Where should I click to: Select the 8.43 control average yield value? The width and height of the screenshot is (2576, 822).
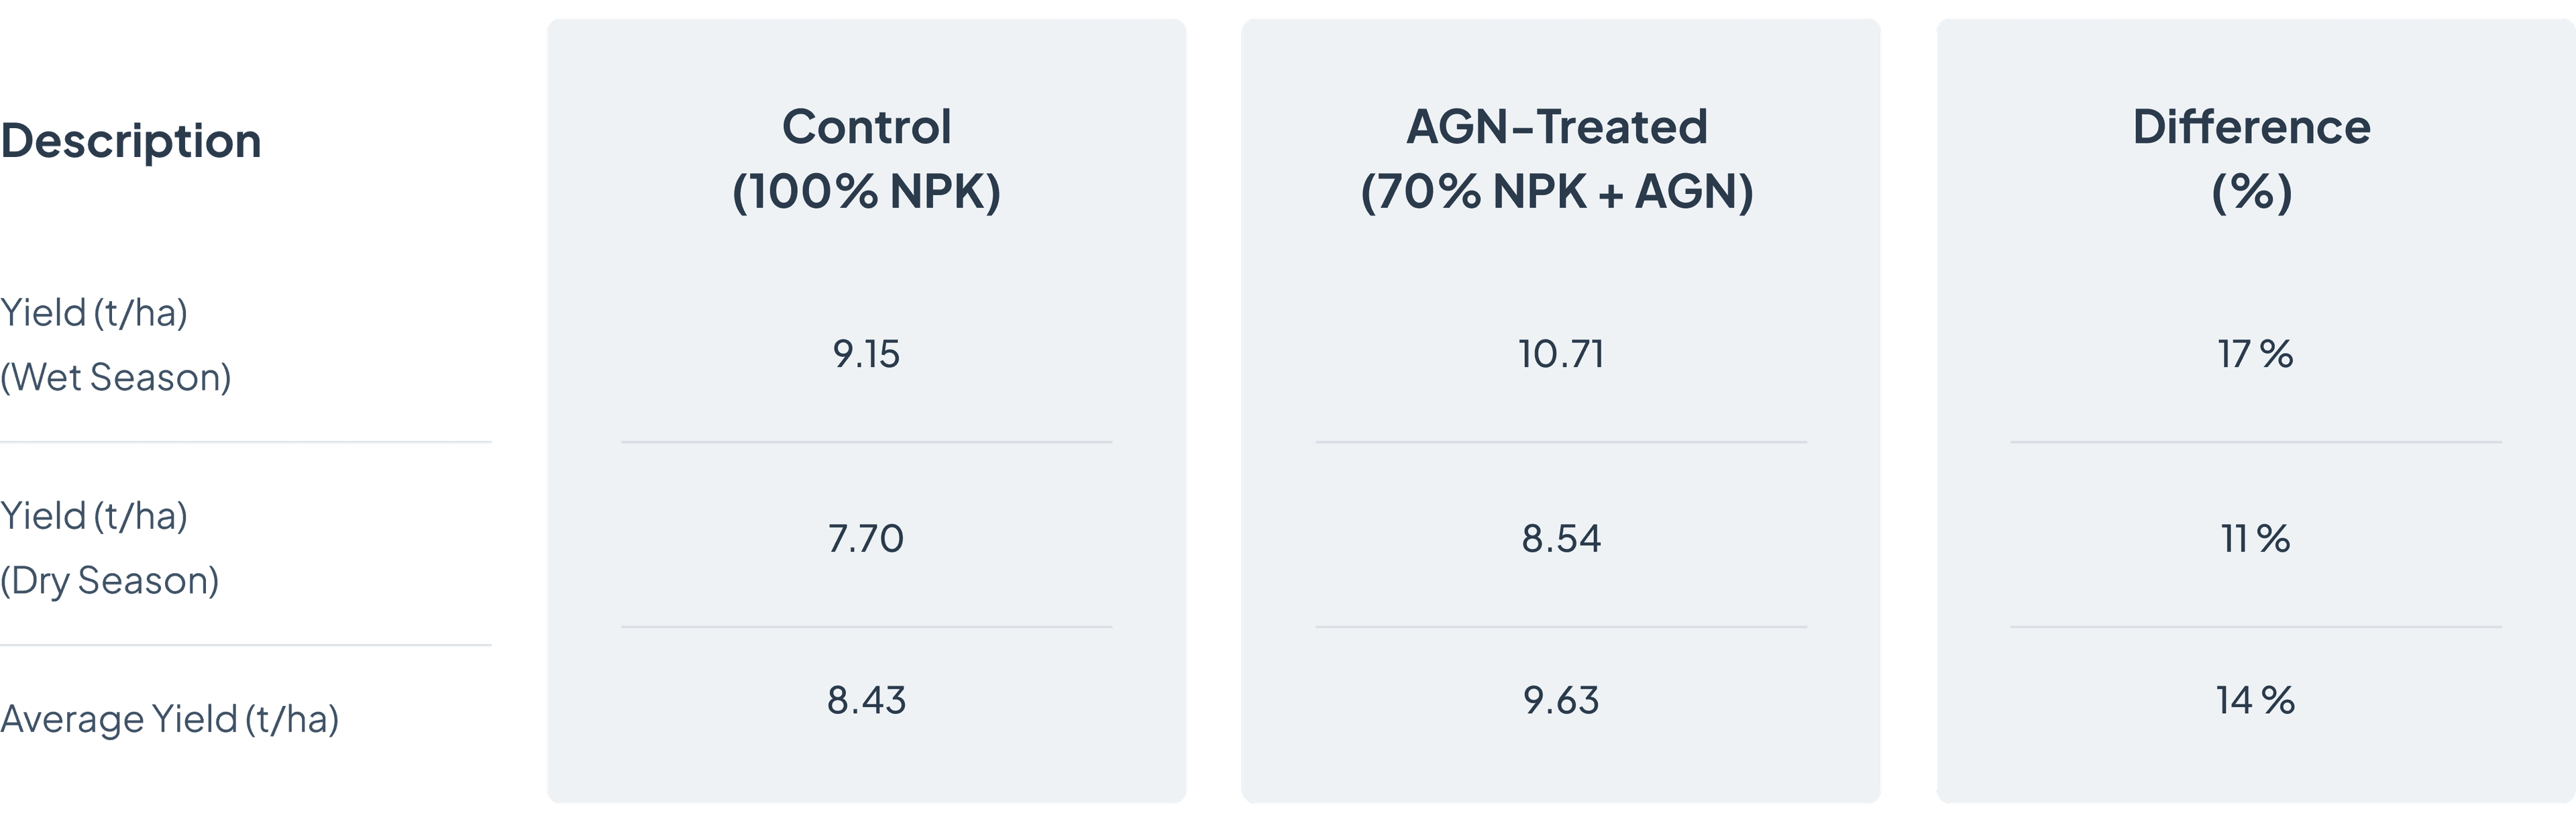tap(866, 700)
